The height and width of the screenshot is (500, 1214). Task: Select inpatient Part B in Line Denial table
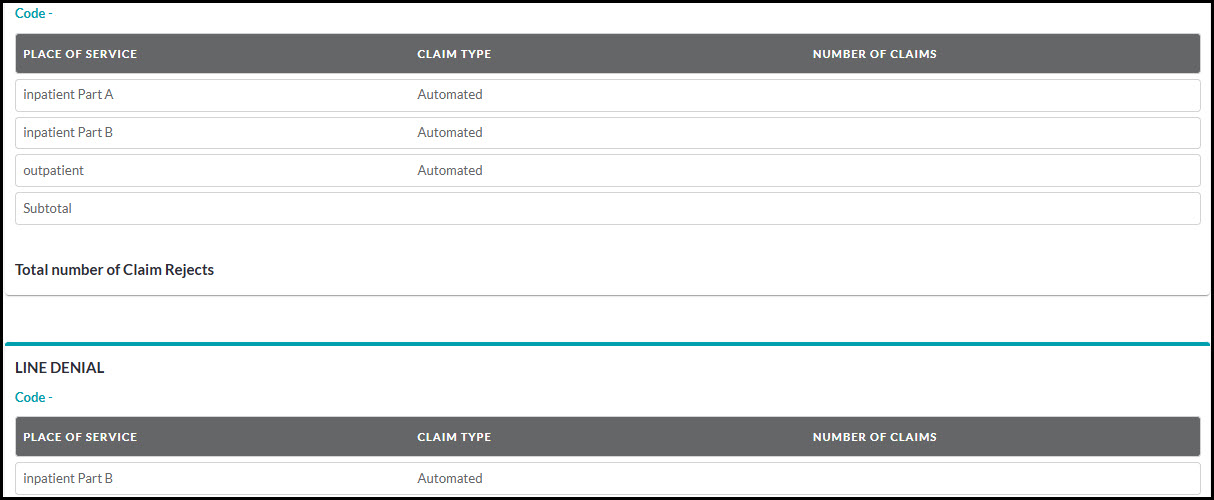tap(68, 479)
